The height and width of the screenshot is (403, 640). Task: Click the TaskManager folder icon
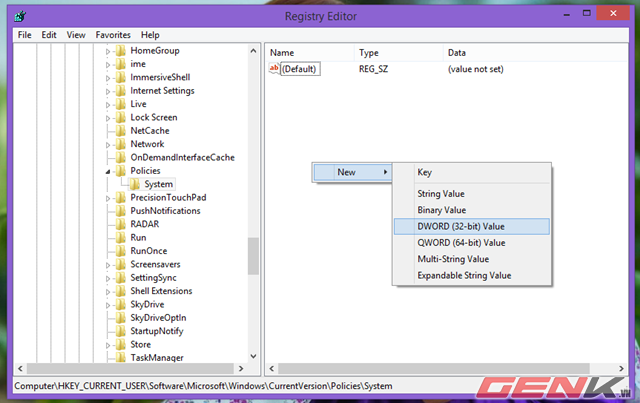pyautogui.click(x=120, y=357)
